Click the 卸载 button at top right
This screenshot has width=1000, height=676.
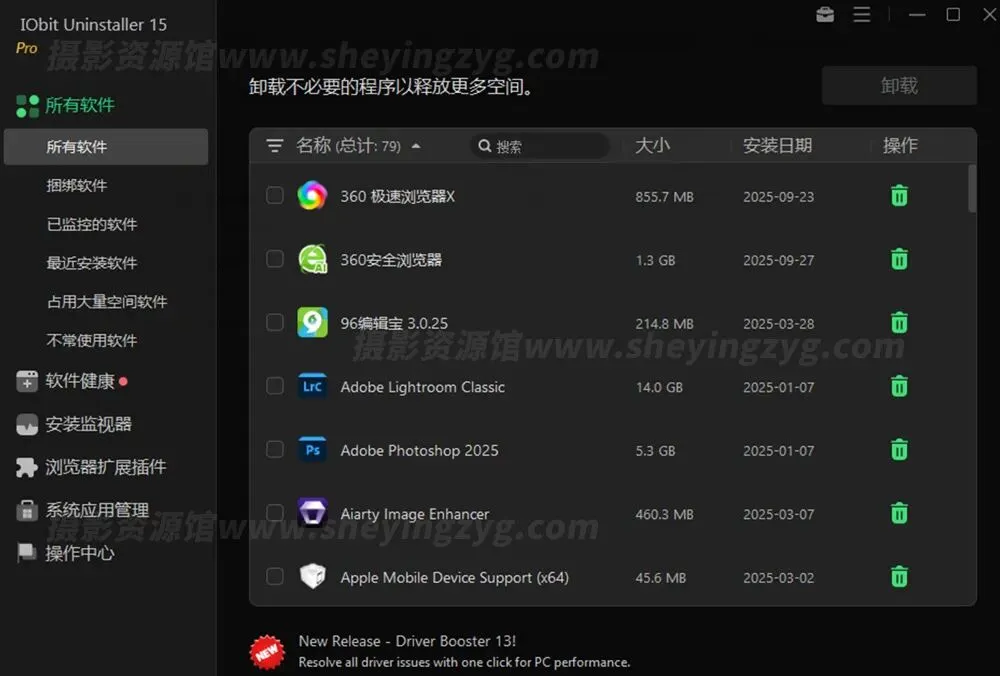coord(899,85)
